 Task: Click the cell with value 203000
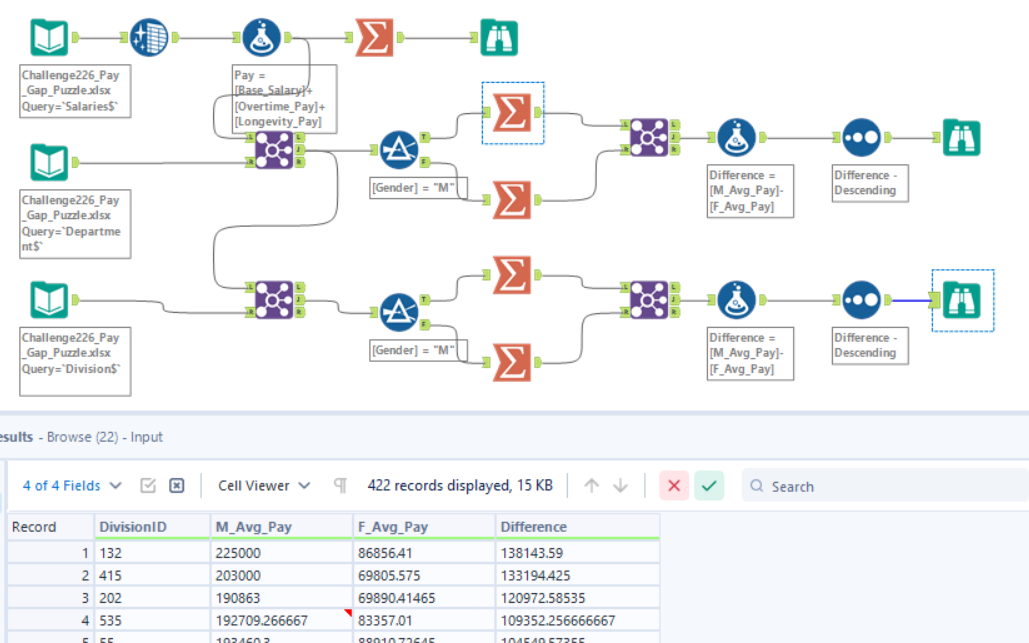(282, 575)
